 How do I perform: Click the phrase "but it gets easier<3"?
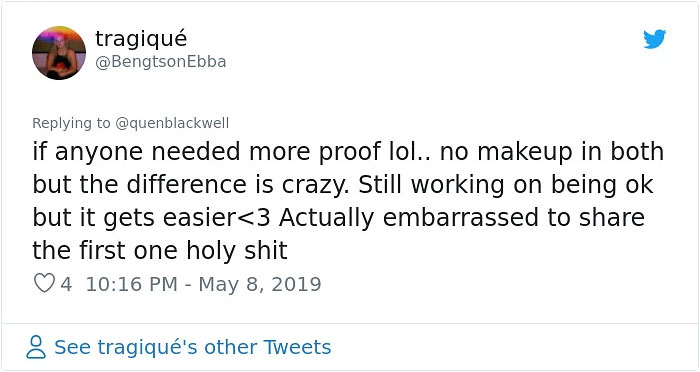coord(151,218)
